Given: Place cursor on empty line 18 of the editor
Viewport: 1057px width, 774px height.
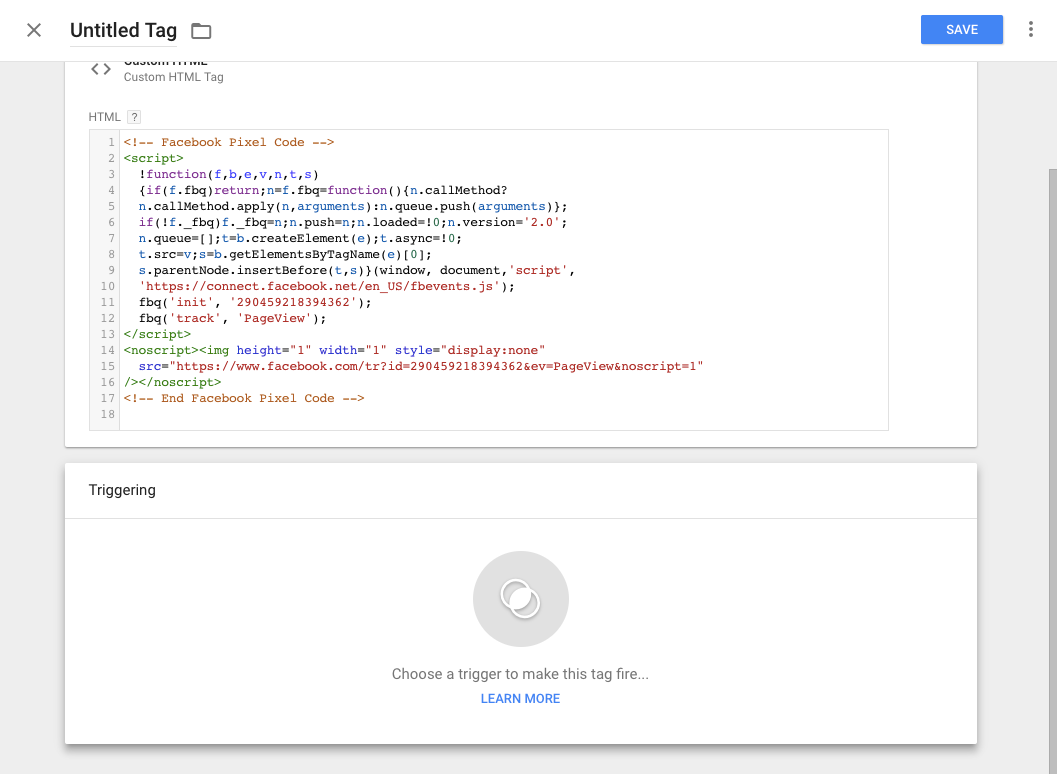Looking at the screenshot, I should [400, 415].
